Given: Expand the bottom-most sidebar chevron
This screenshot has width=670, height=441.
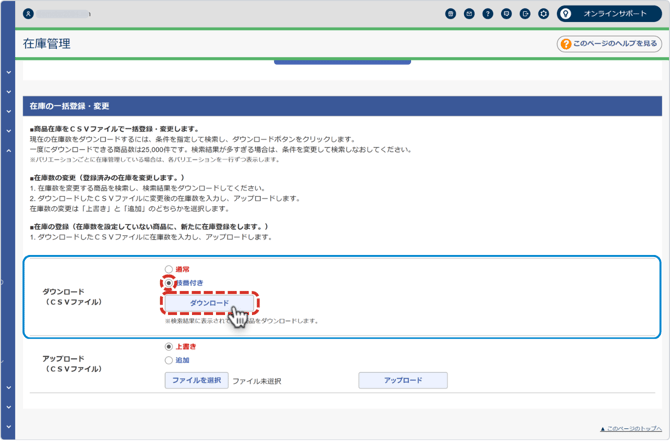Looking at the screenshot, I should coord(8,426).
